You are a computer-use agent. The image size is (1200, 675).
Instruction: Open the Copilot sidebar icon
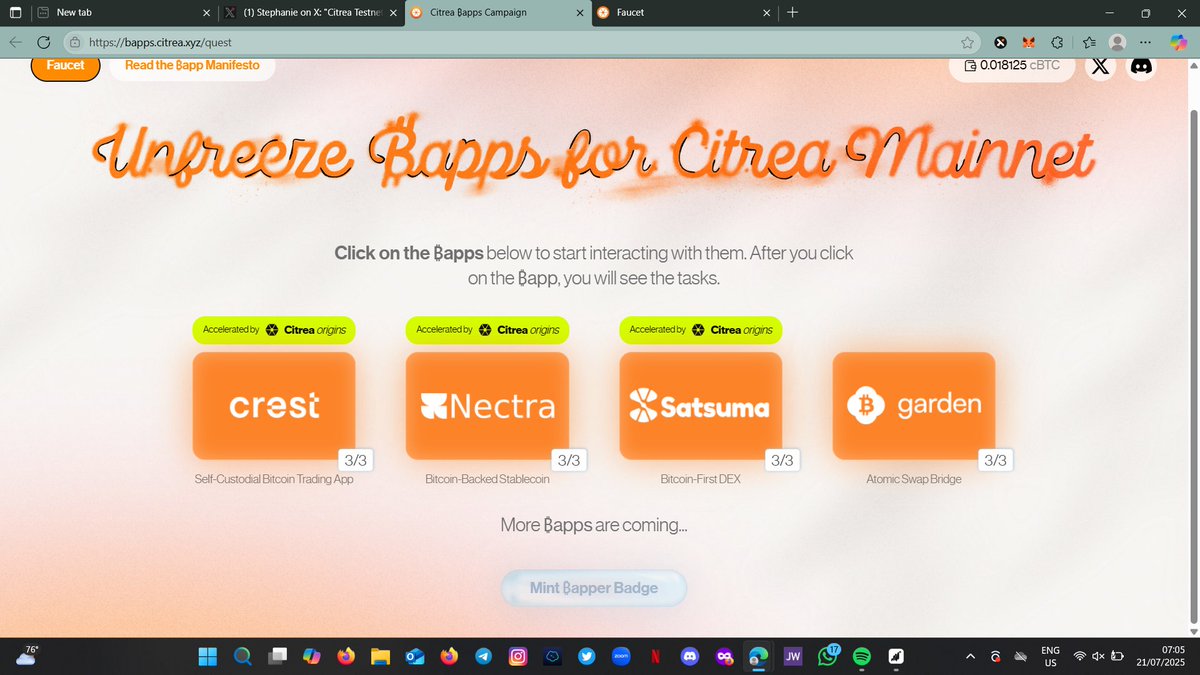pyautogui.click(x=1181, y=42)
